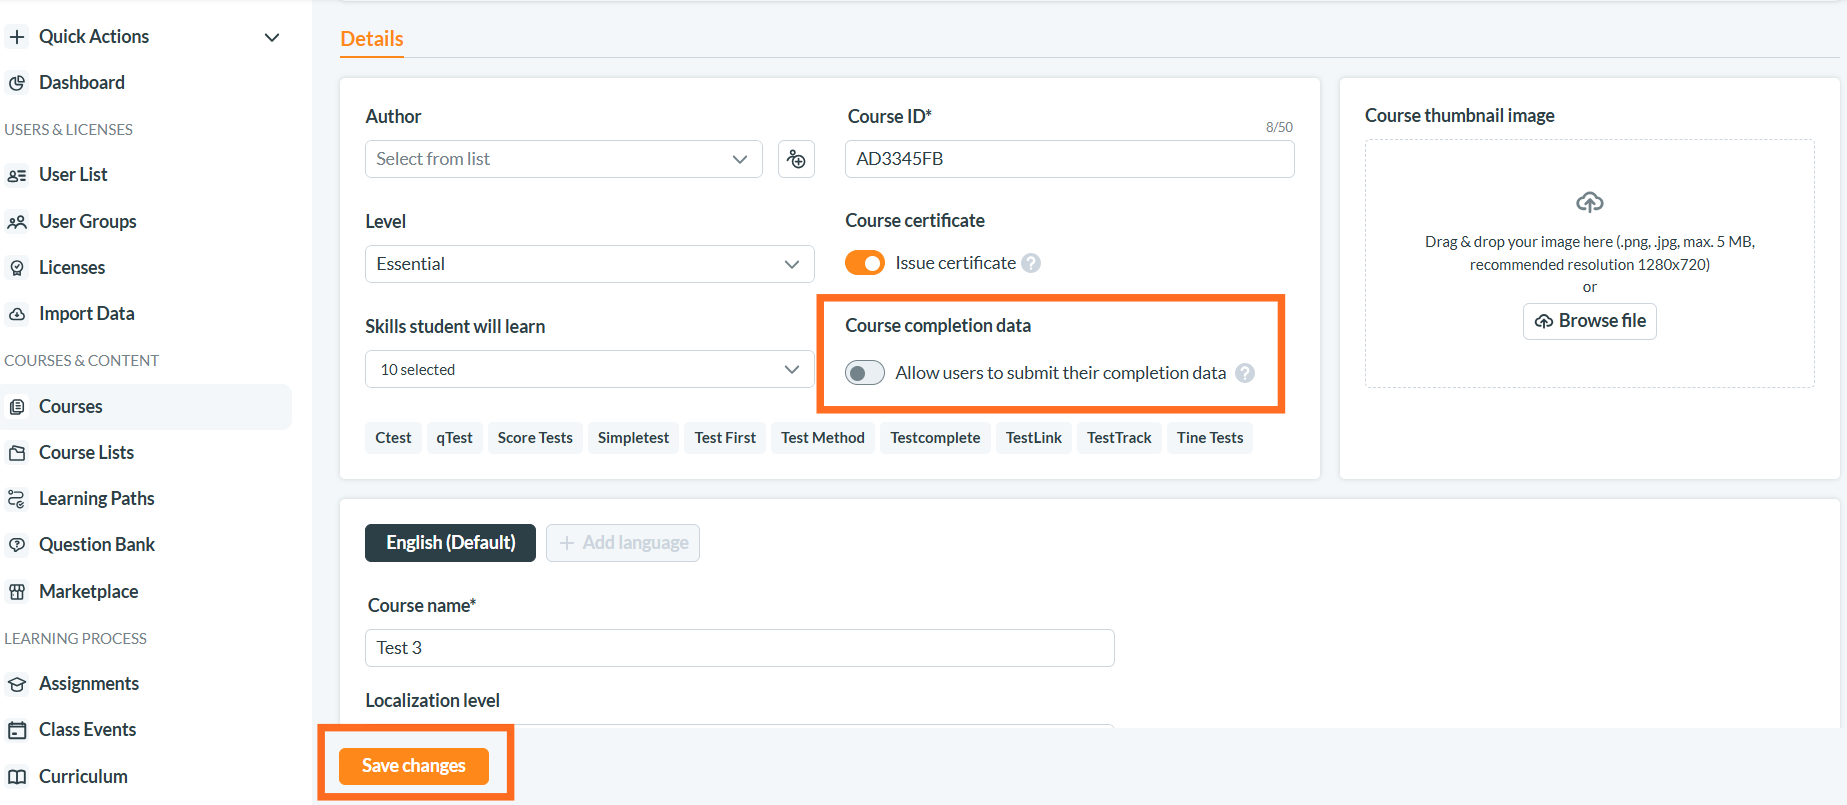The image size is (1847, 805).
Task: Click the Learning Paths icon
Action: (x=17, y=499)
